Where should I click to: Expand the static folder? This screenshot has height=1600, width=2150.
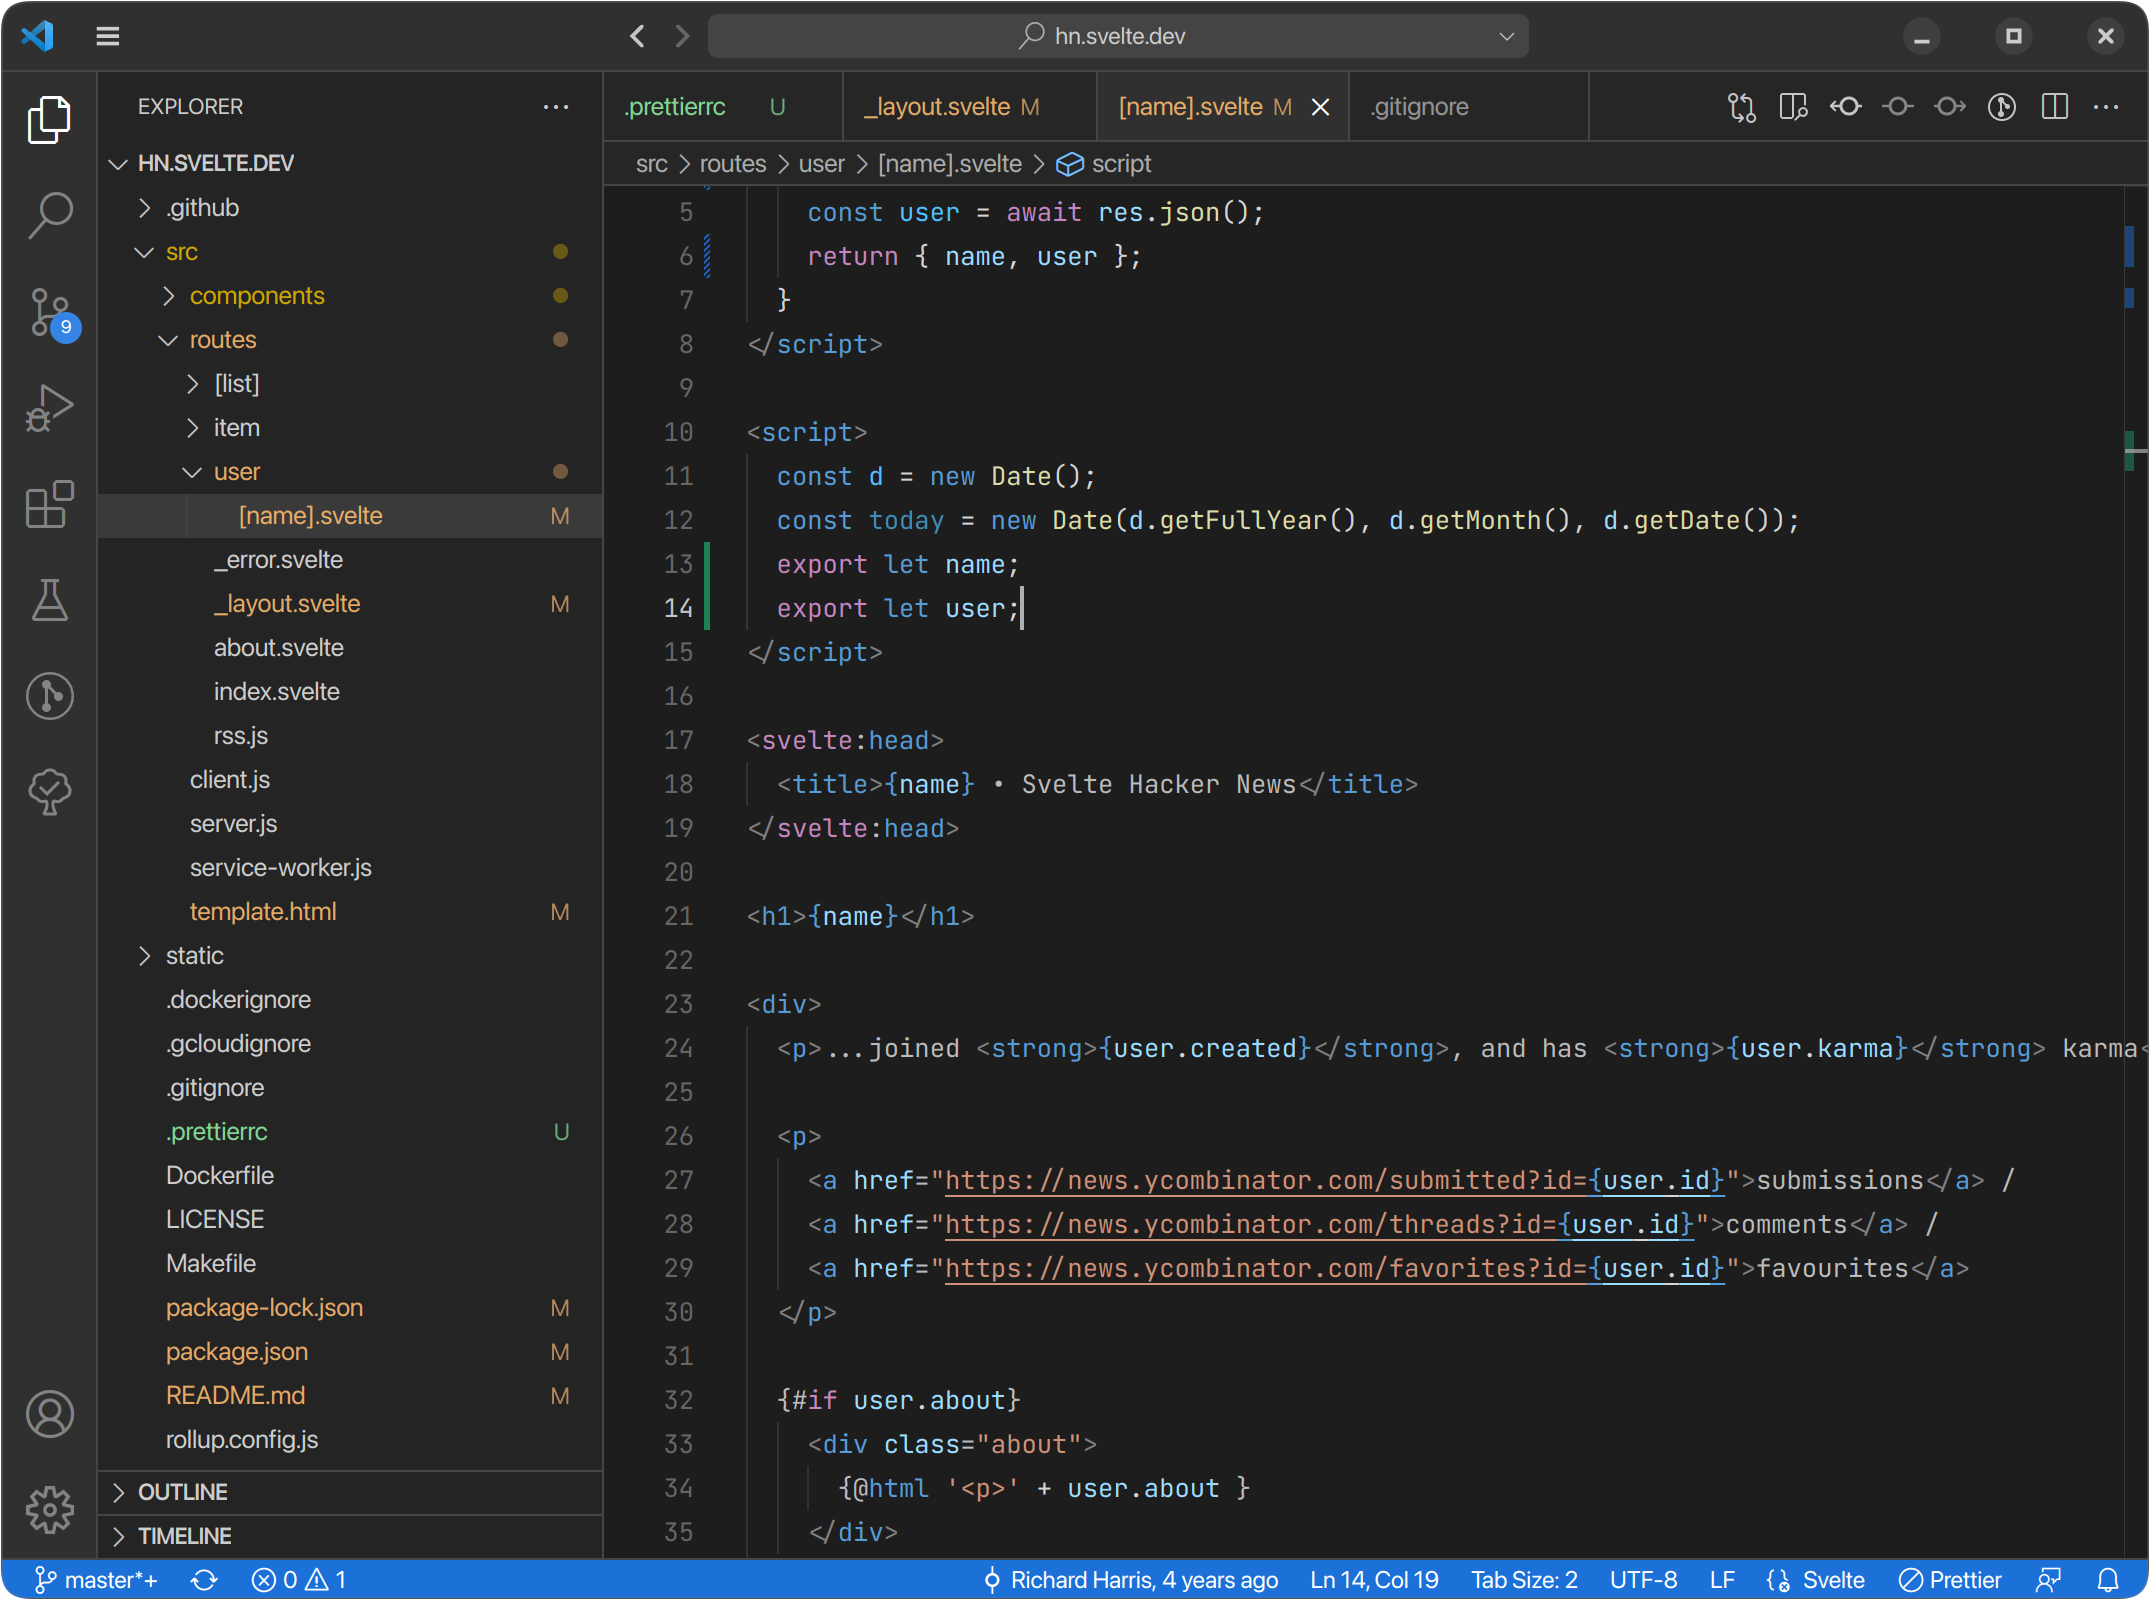click(194, 956)
